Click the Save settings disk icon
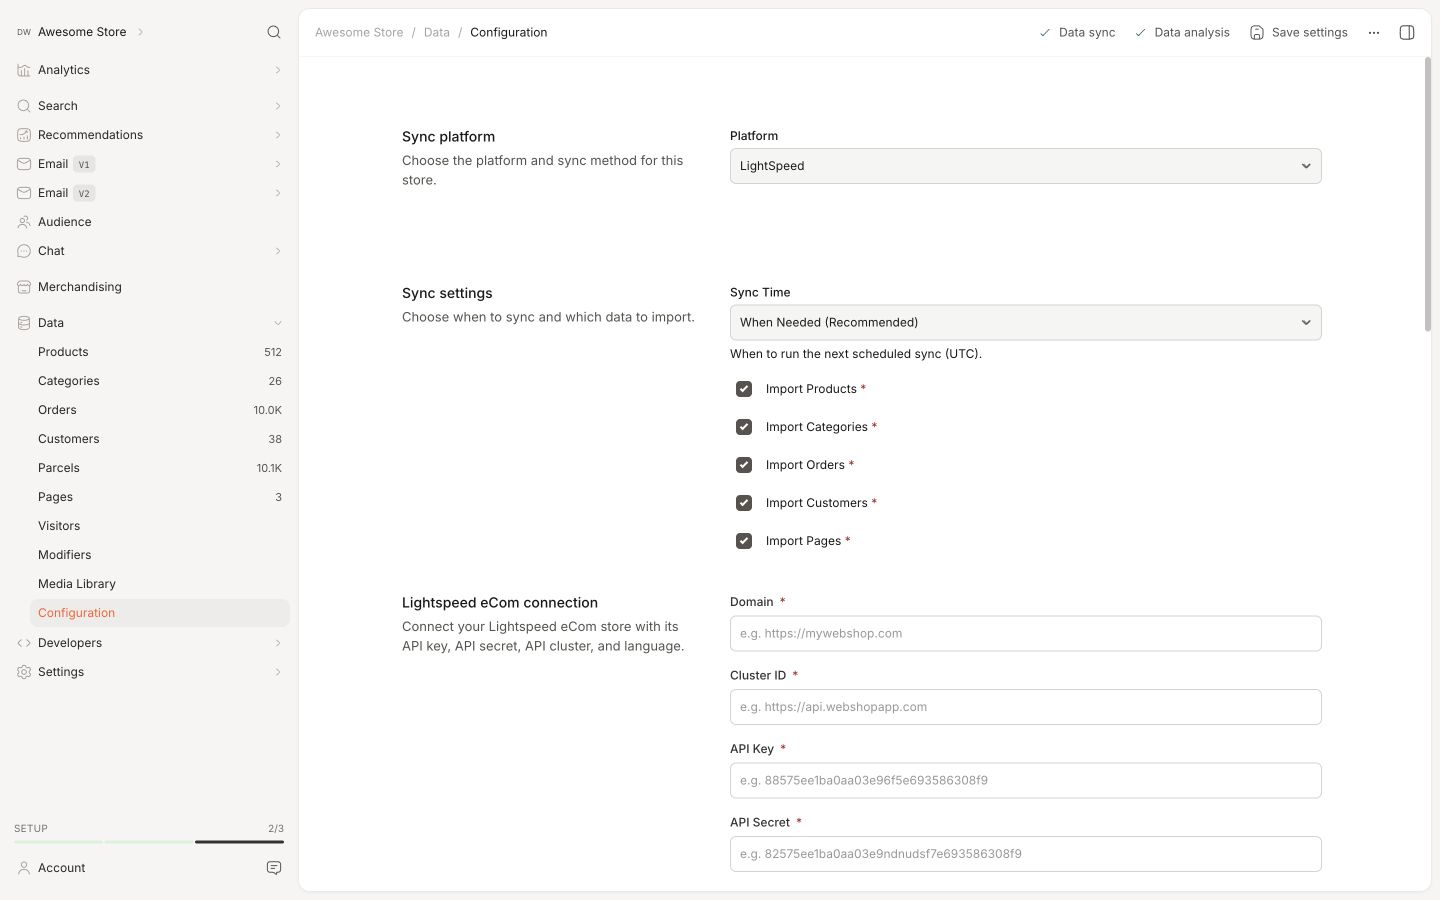The image size is (1440, 900). click(x=1257, y=33)
